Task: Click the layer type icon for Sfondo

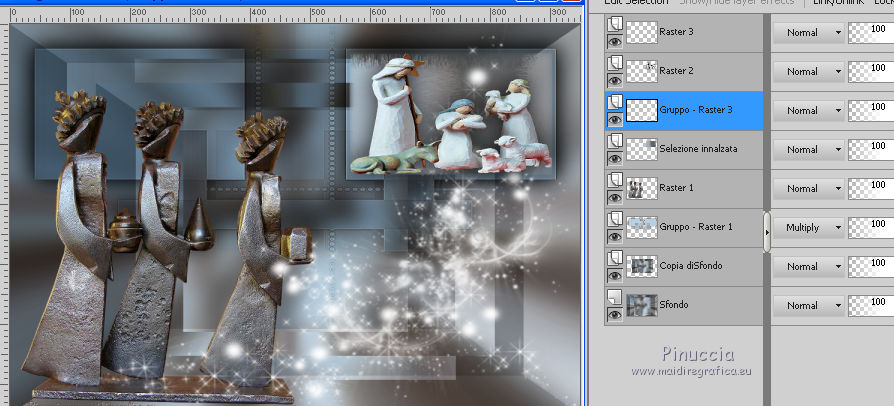Action: [615, 297]
